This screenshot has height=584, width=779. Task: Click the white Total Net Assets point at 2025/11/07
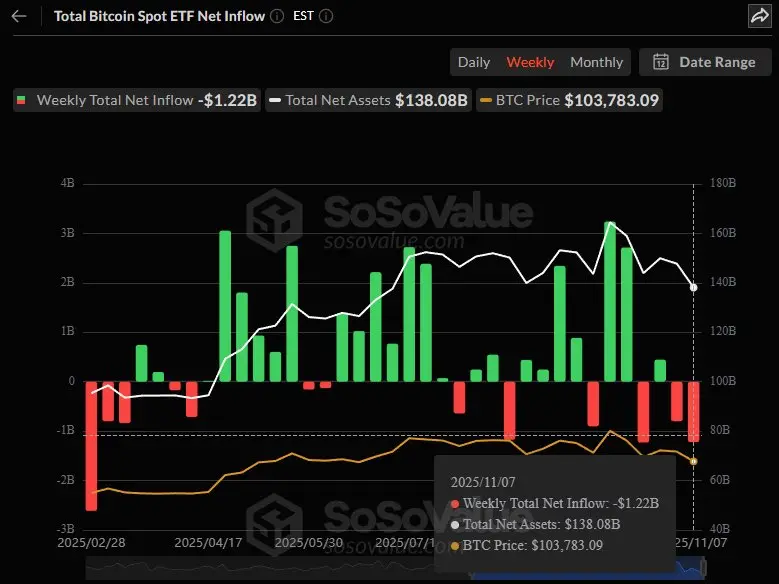[x=694, y=287]
